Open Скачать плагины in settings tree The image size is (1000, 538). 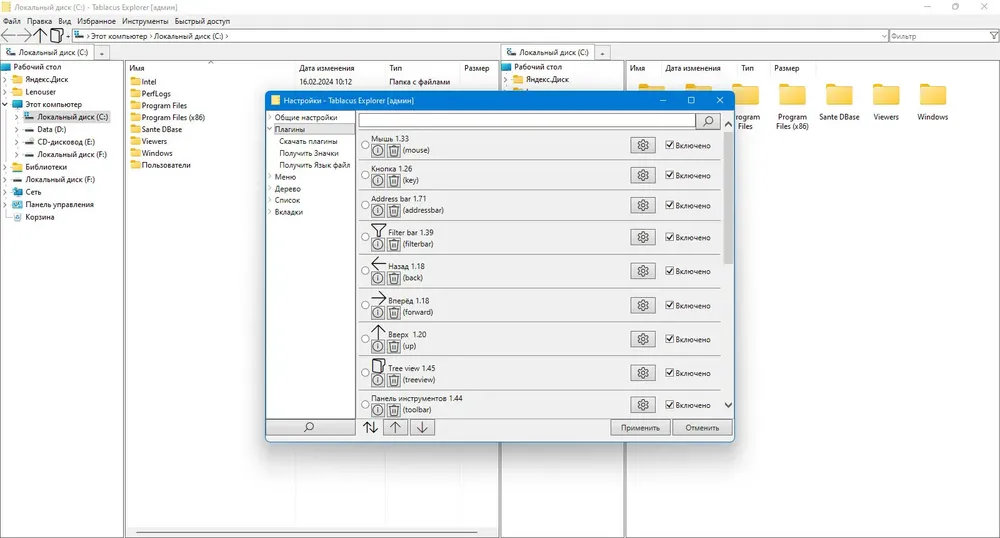[308, 141]
